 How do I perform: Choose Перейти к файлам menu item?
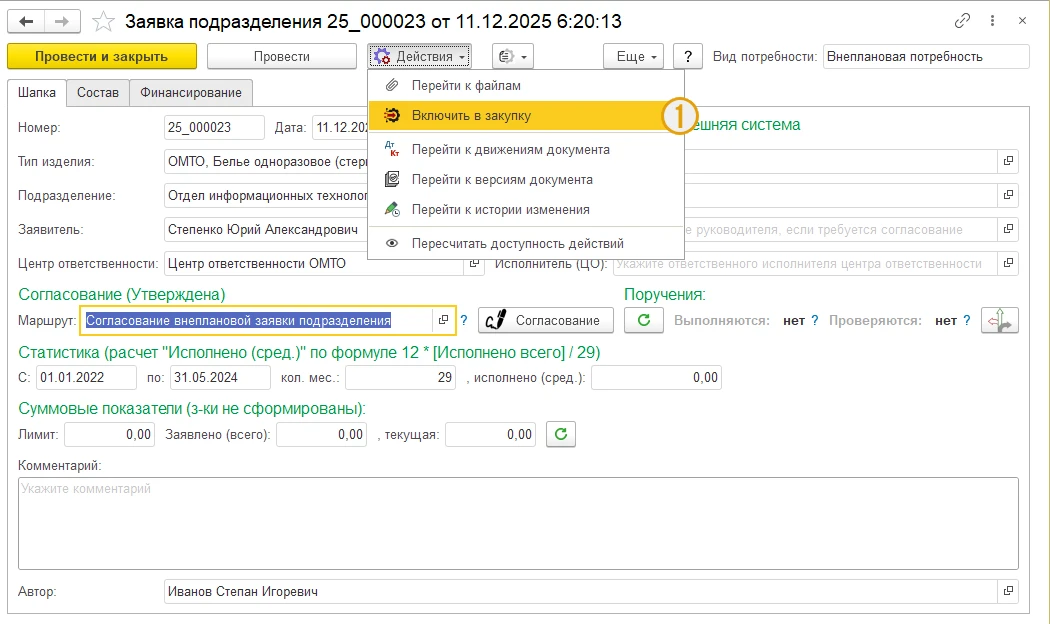pos(526,86)
